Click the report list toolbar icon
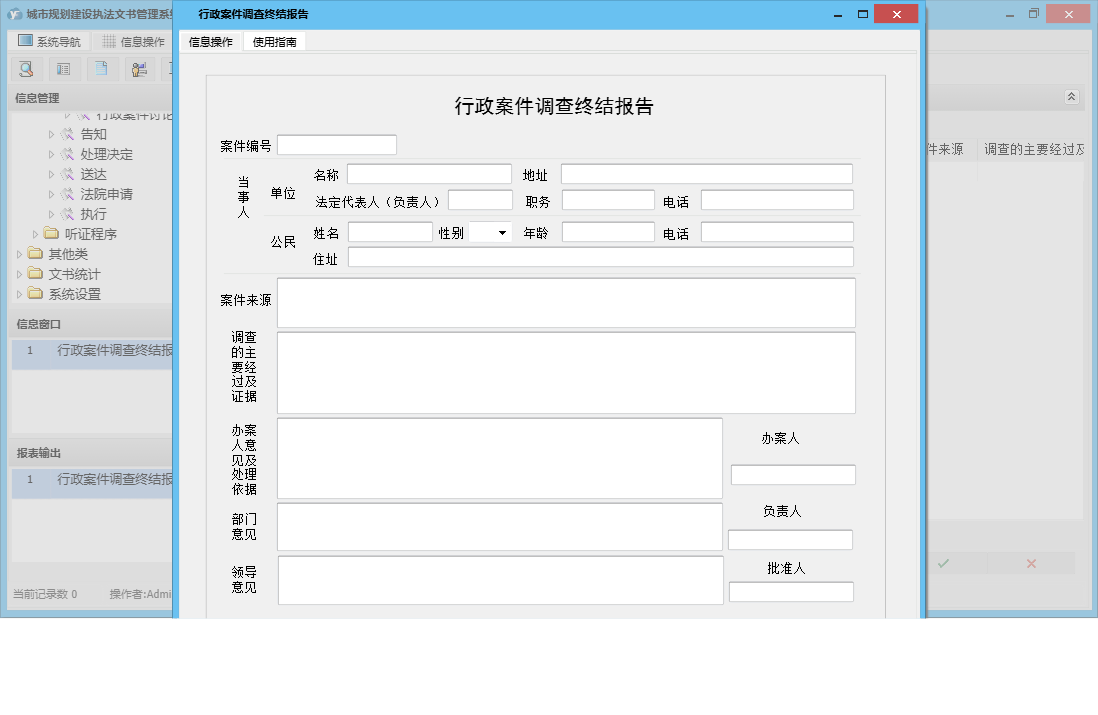The width and height of the screenshot is (1098, 715). (x=63, y=69)
